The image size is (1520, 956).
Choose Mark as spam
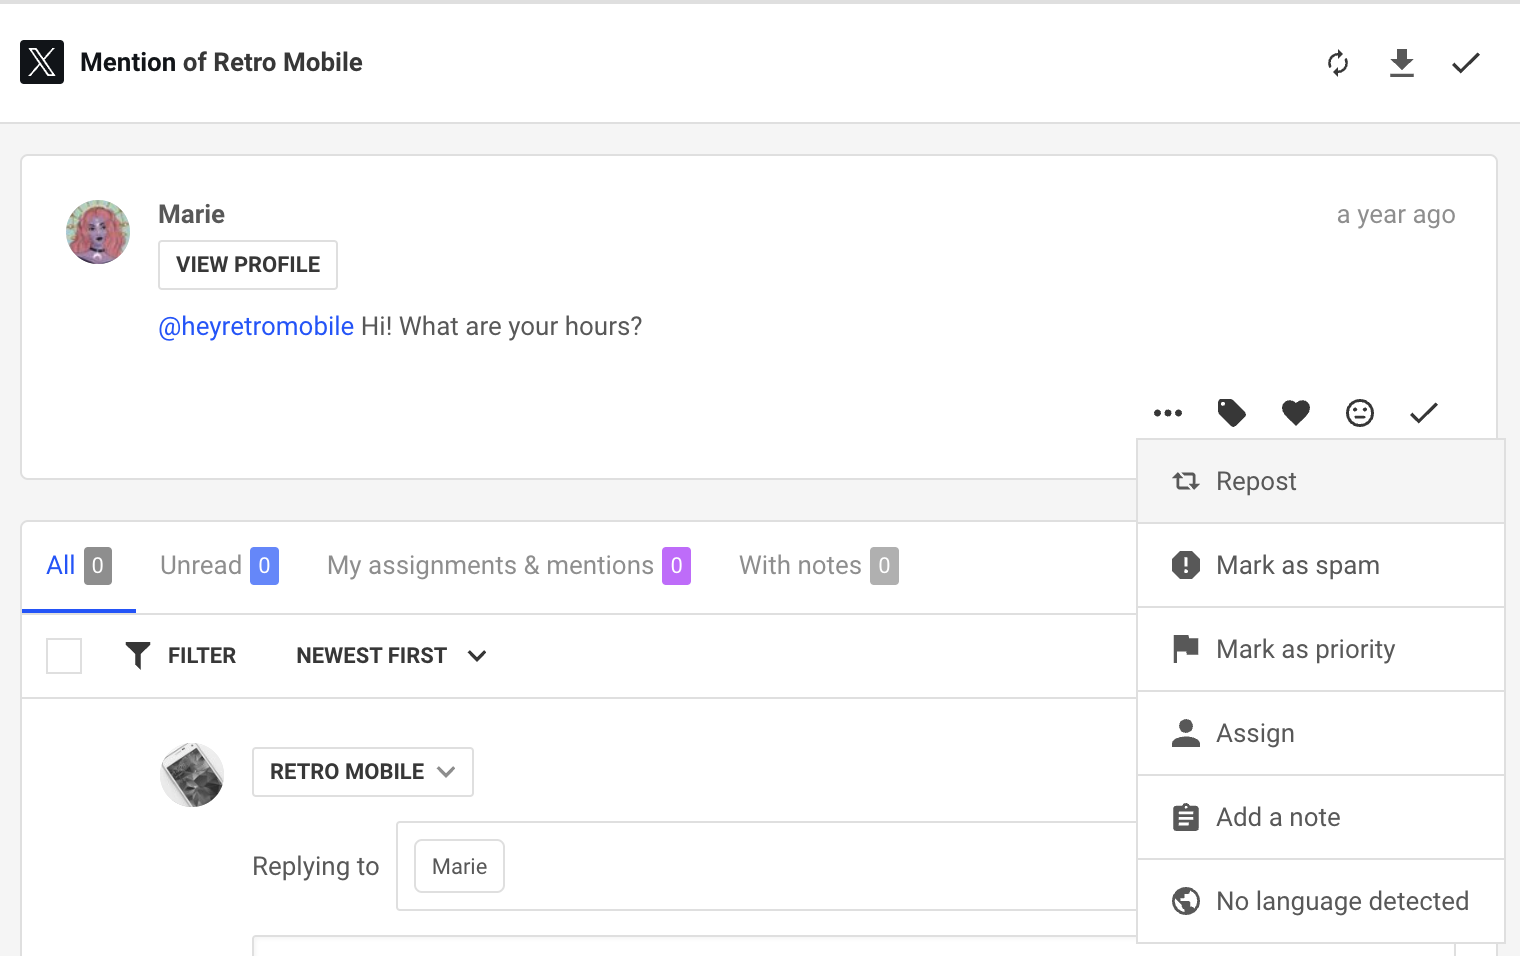[1321, 565]
